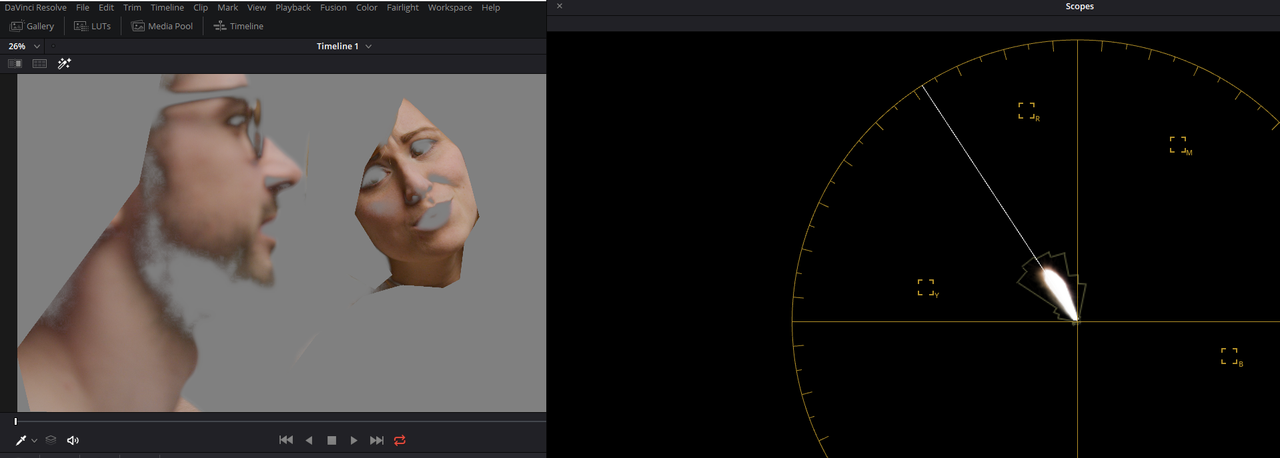Open the Fairlight menu
Image resolution: width=1280 pixels, height=458 pixels.
pos(403,7)
